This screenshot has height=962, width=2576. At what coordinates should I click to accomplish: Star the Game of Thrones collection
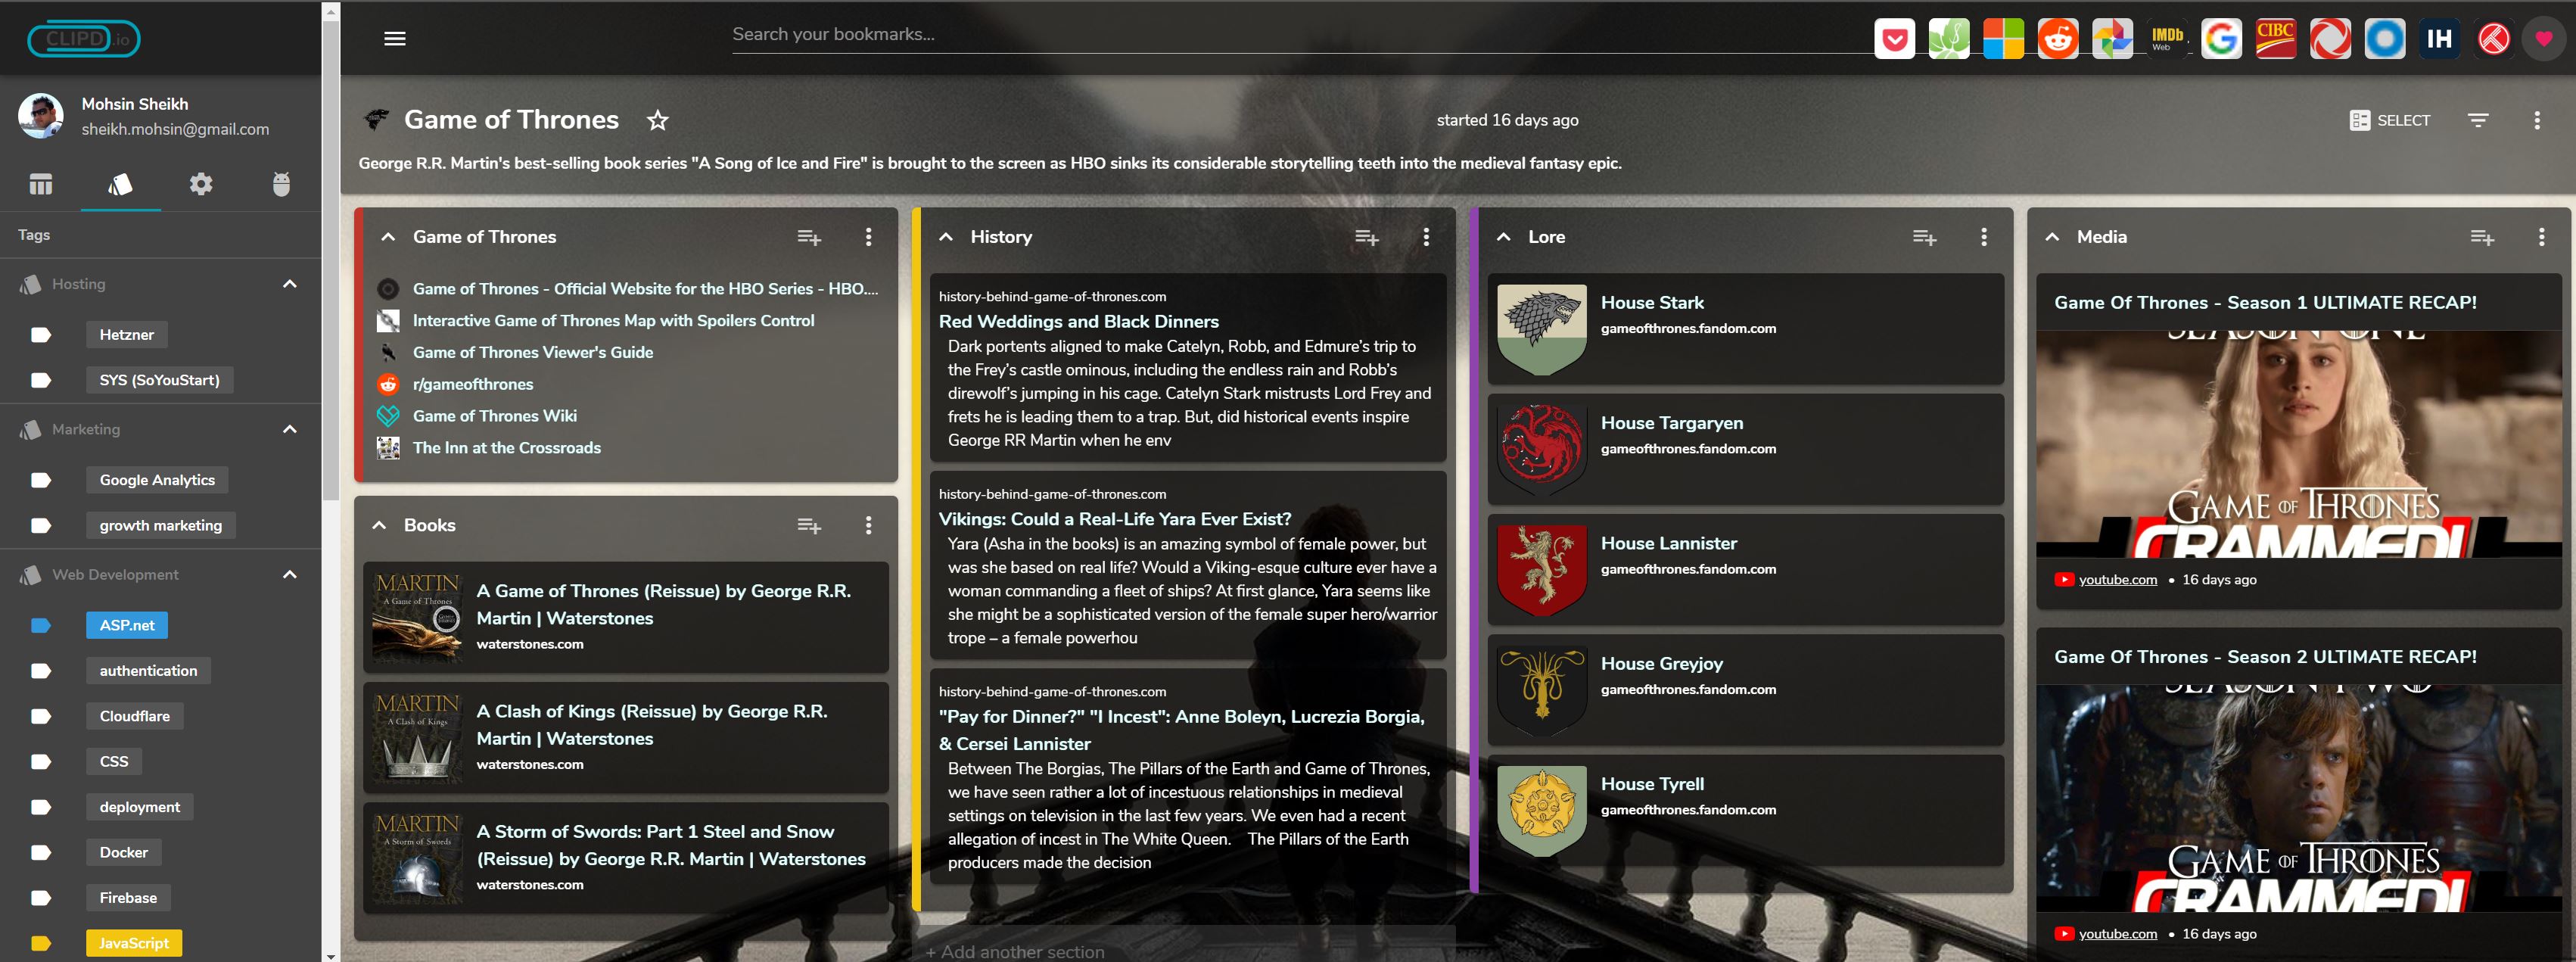click(657, 120)
